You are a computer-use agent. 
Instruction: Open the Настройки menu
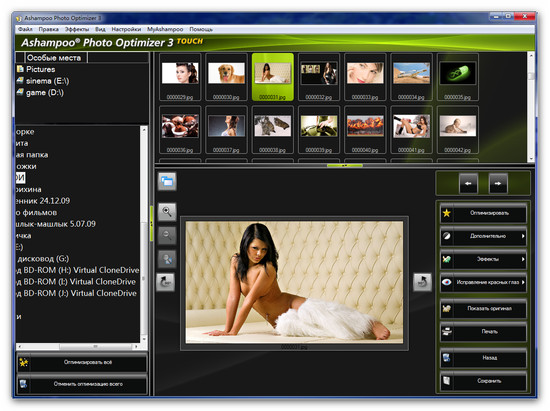[x=126, y=29]
